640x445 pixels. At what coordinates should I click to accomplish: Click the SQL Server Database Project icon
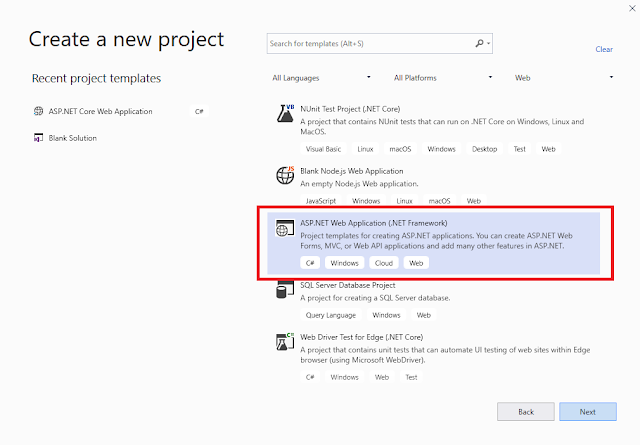(x=285, y=289)
